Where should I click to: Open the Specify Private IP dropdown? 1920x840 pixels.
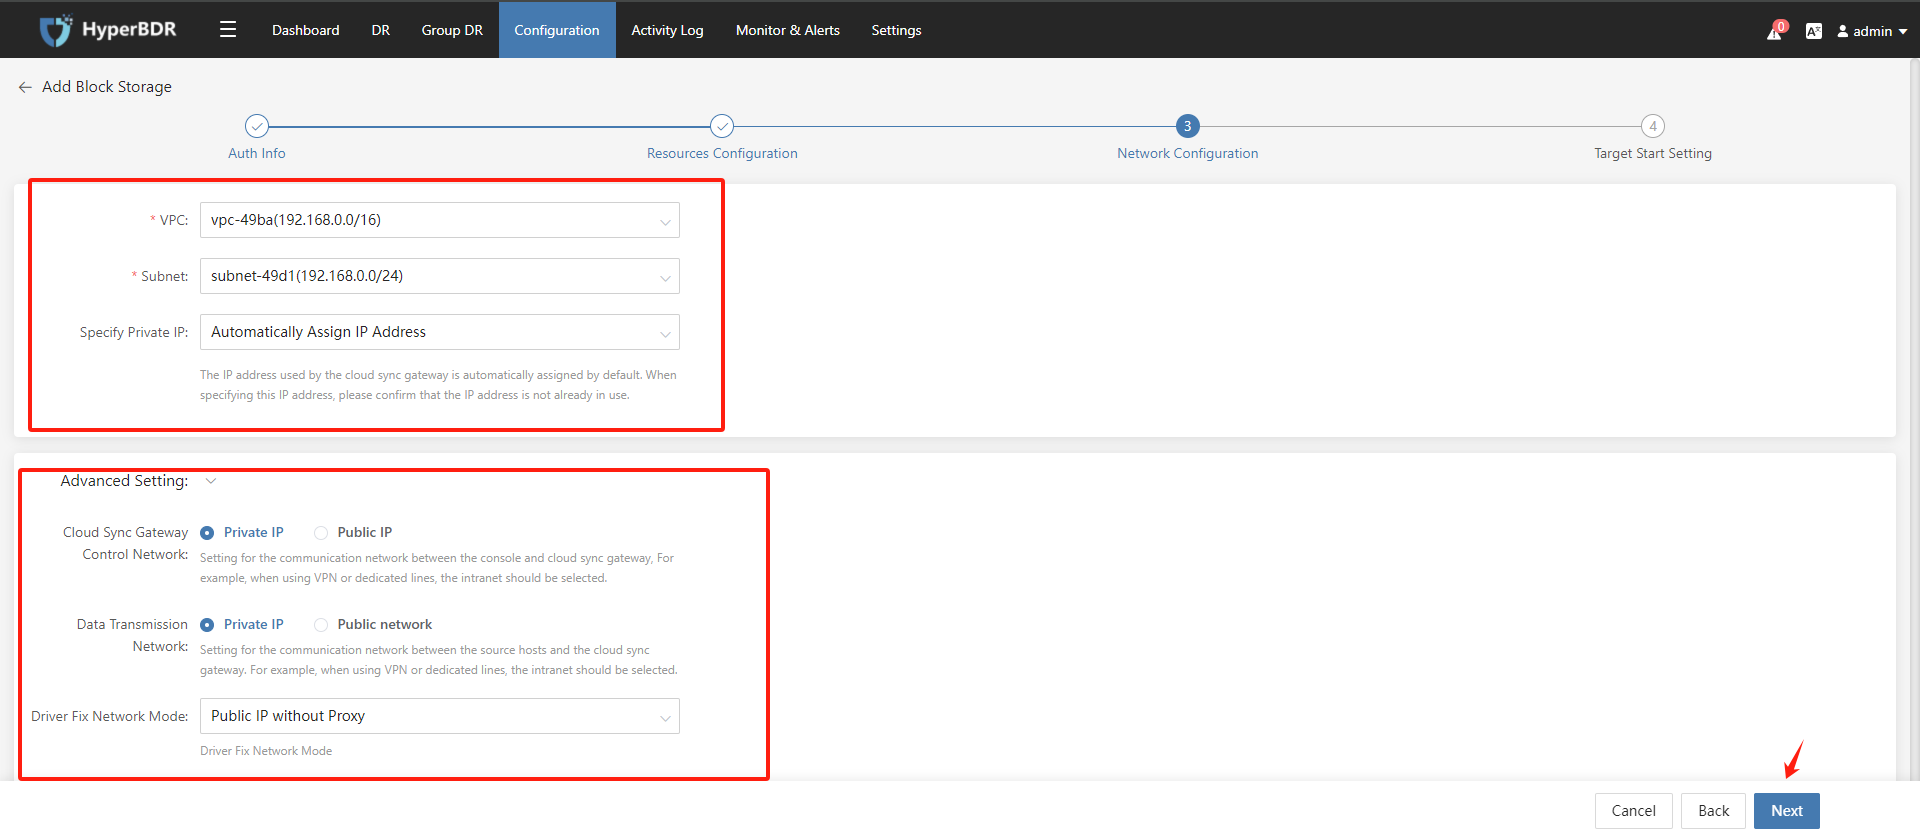tap(440, 332)
